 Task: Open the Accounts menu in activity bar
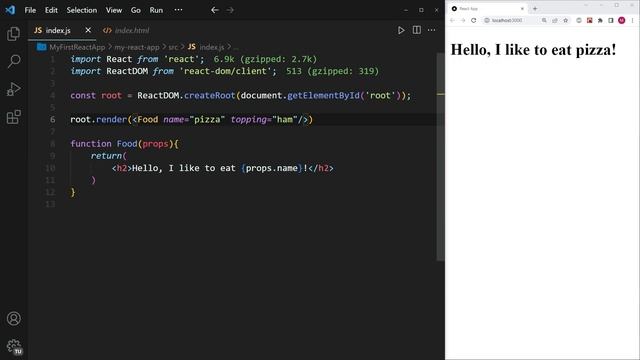point(13,318)
